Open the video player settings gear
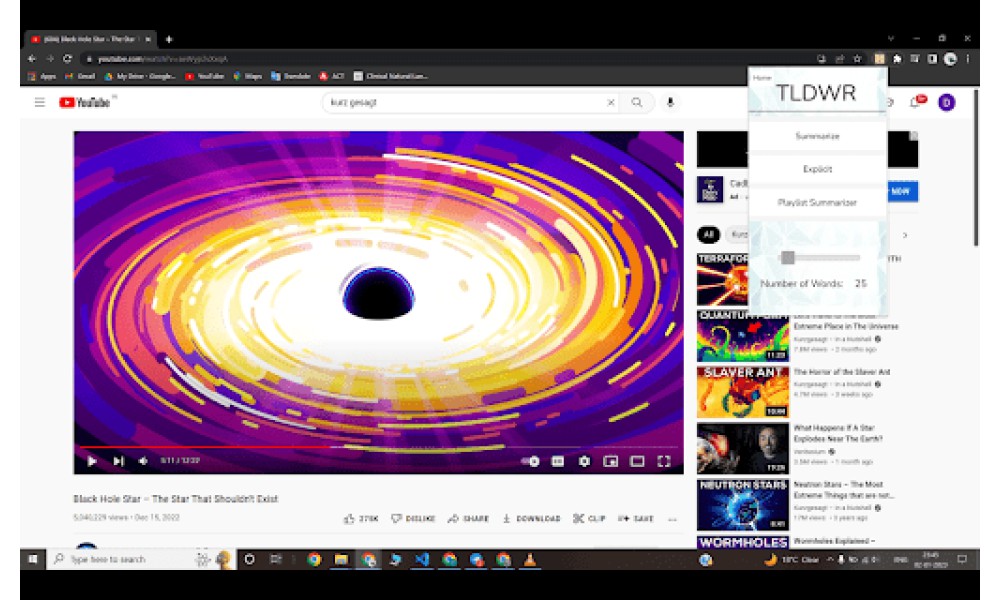Viewport: 1000px width, 600px height. 584,461
